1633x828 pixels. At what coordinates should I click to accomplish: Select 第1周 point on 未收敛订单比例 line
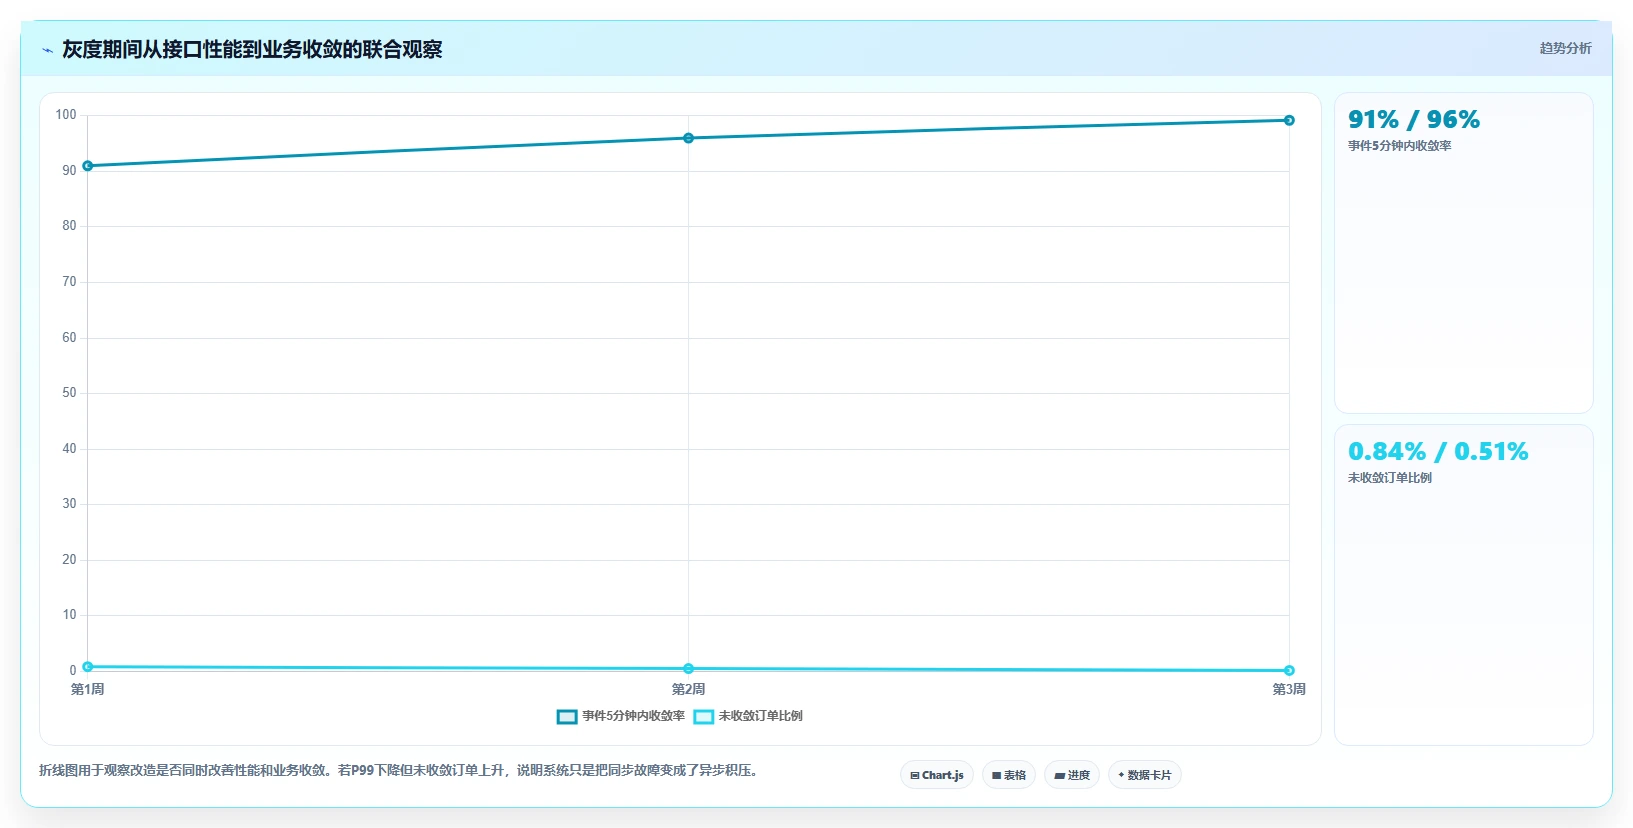click(x=88, y=666)
